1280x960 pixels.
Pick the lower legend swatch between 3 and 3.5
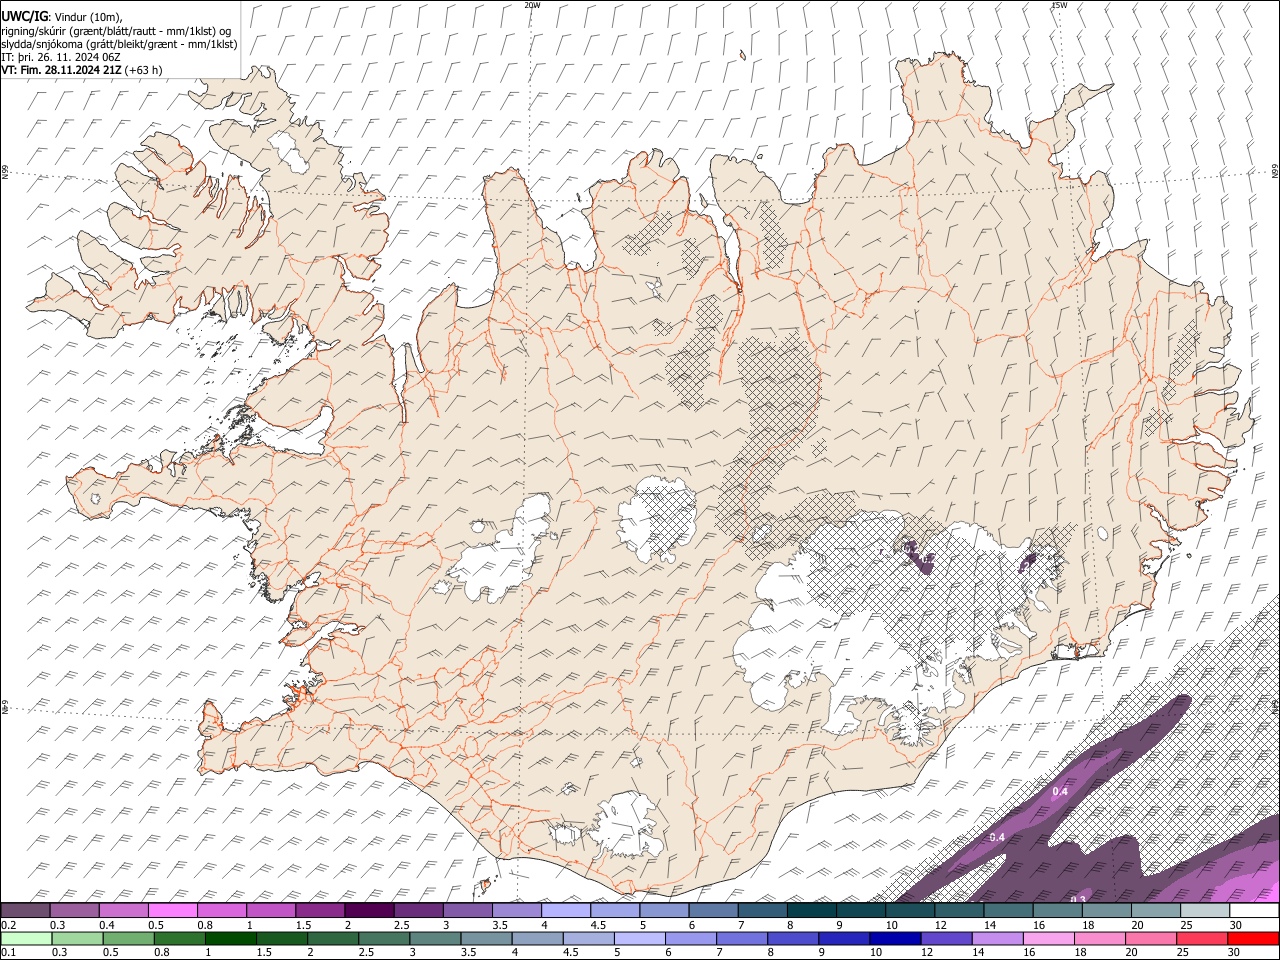pyautogui.click(x=435, y=938)
